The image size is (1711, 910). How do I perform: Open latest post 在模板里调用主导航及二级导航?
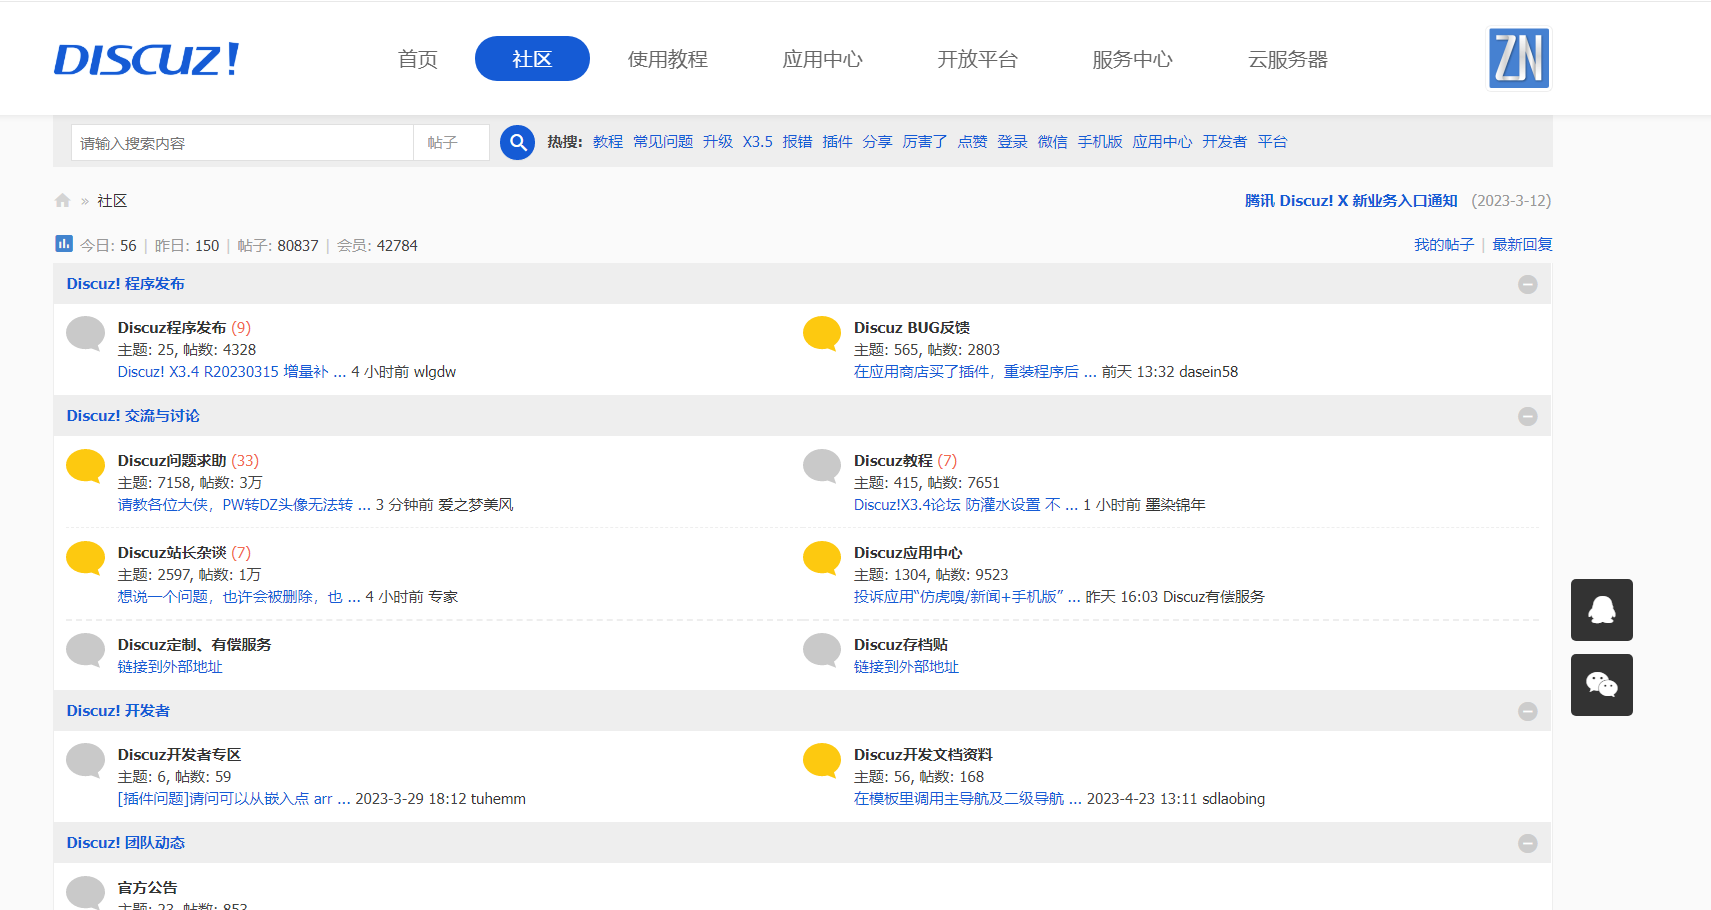coord(968,799)
